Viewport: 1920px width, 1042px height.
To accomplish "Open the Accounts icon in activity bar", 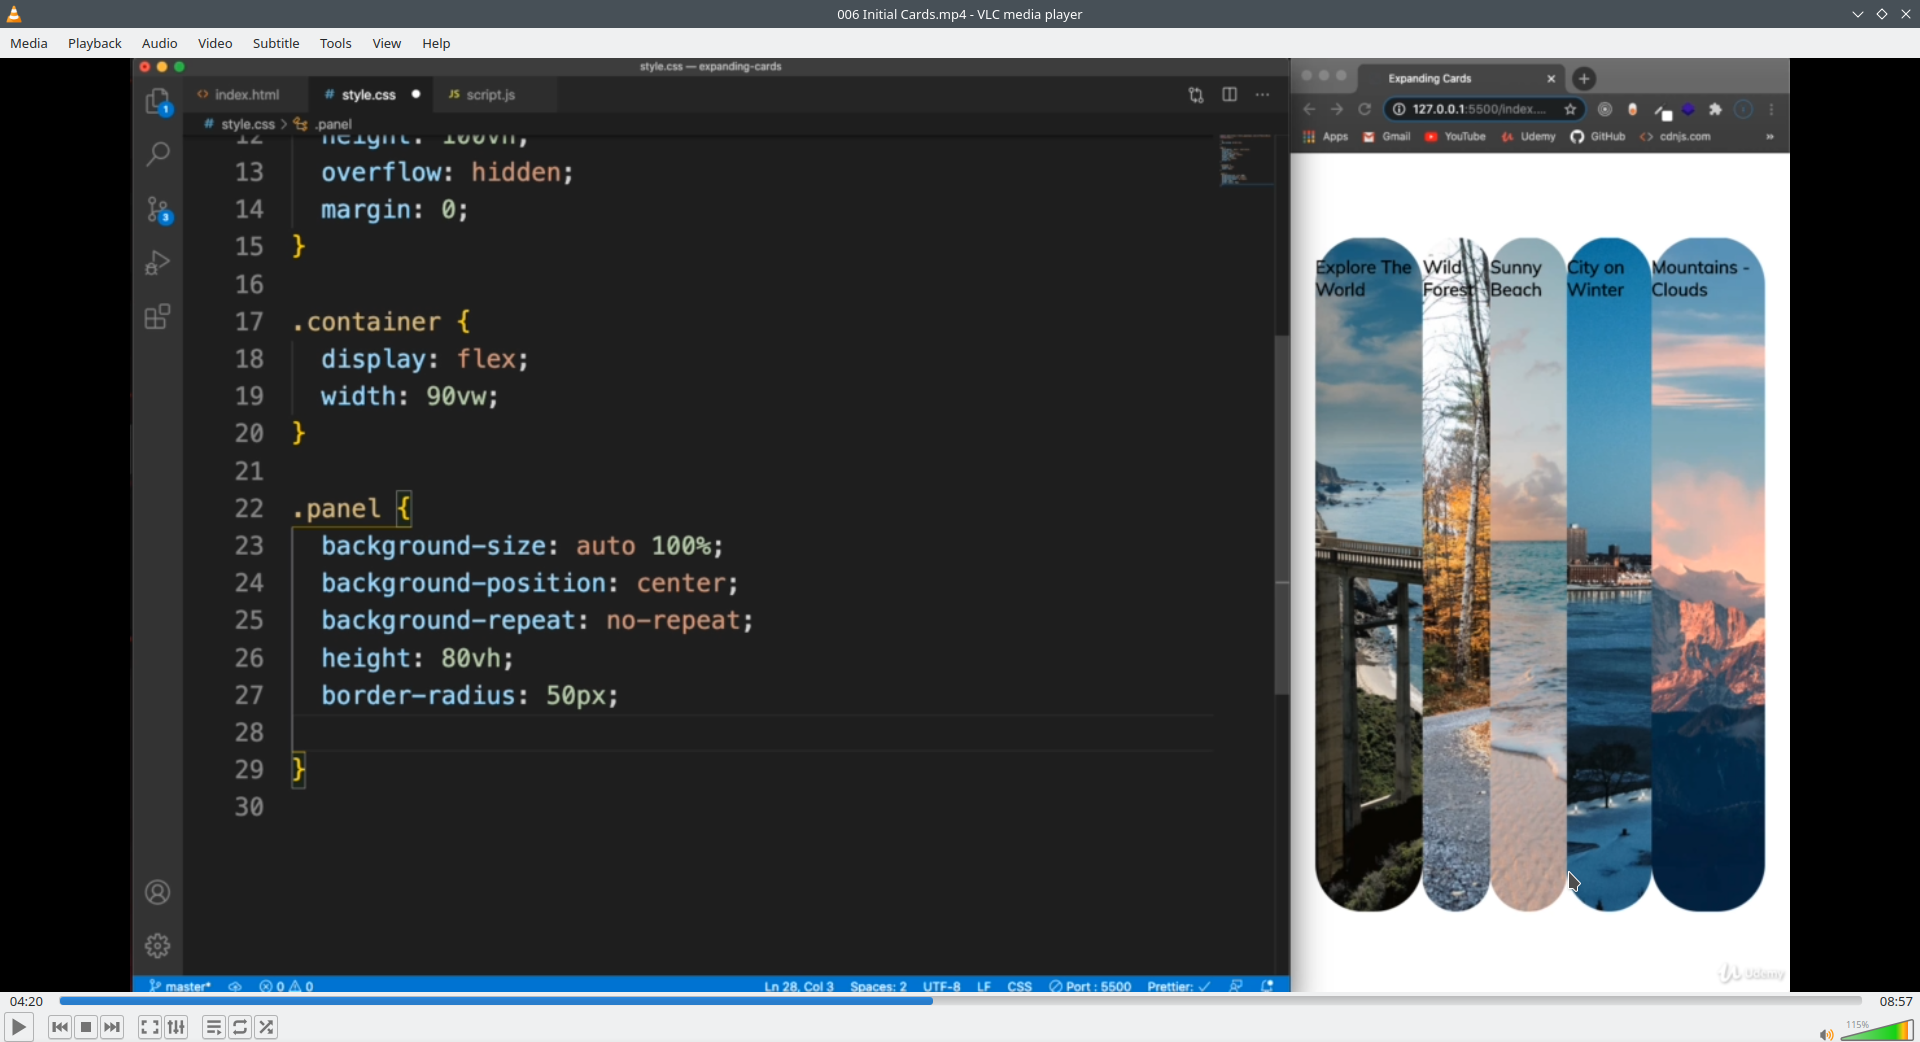I will 158,892.
